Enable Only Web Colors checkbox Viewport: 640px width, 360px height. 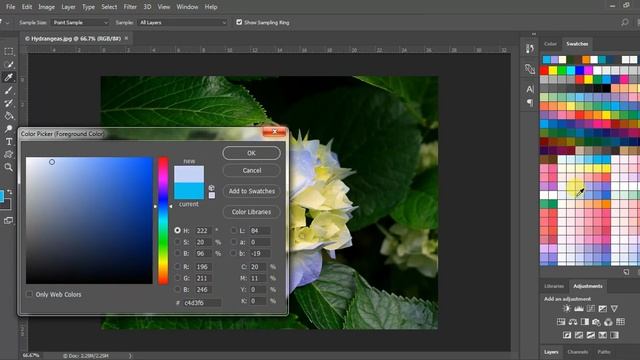(29, 294)
